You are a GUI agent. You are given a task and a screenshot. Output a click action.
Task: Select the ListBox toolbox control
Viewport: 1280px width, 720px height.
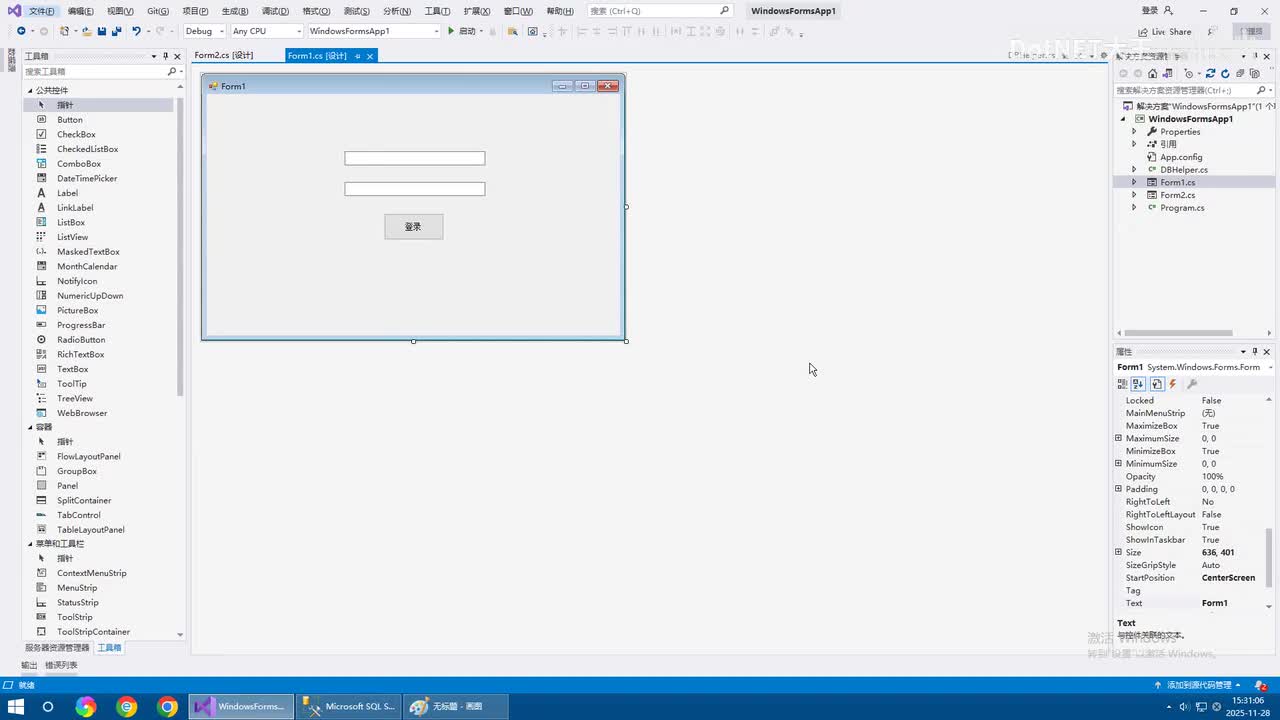pos(71,222)
